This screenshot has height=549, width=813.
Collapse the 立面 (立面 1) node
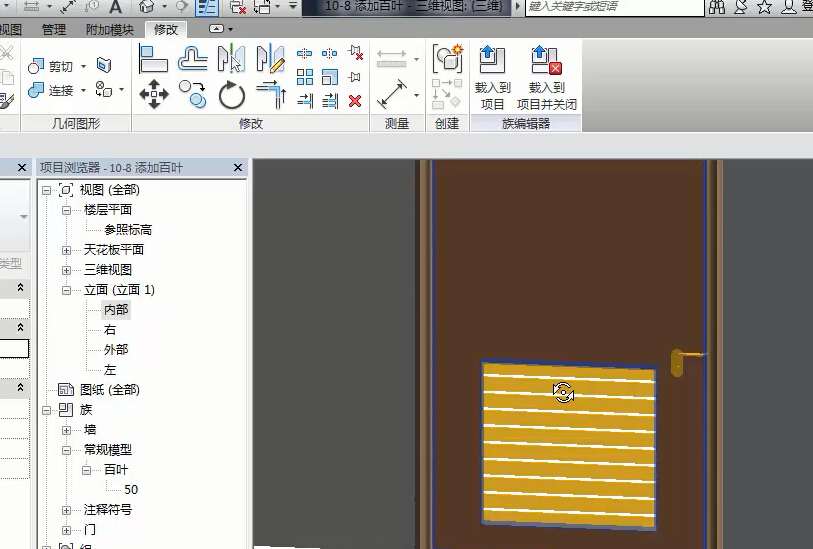point(67,290)
